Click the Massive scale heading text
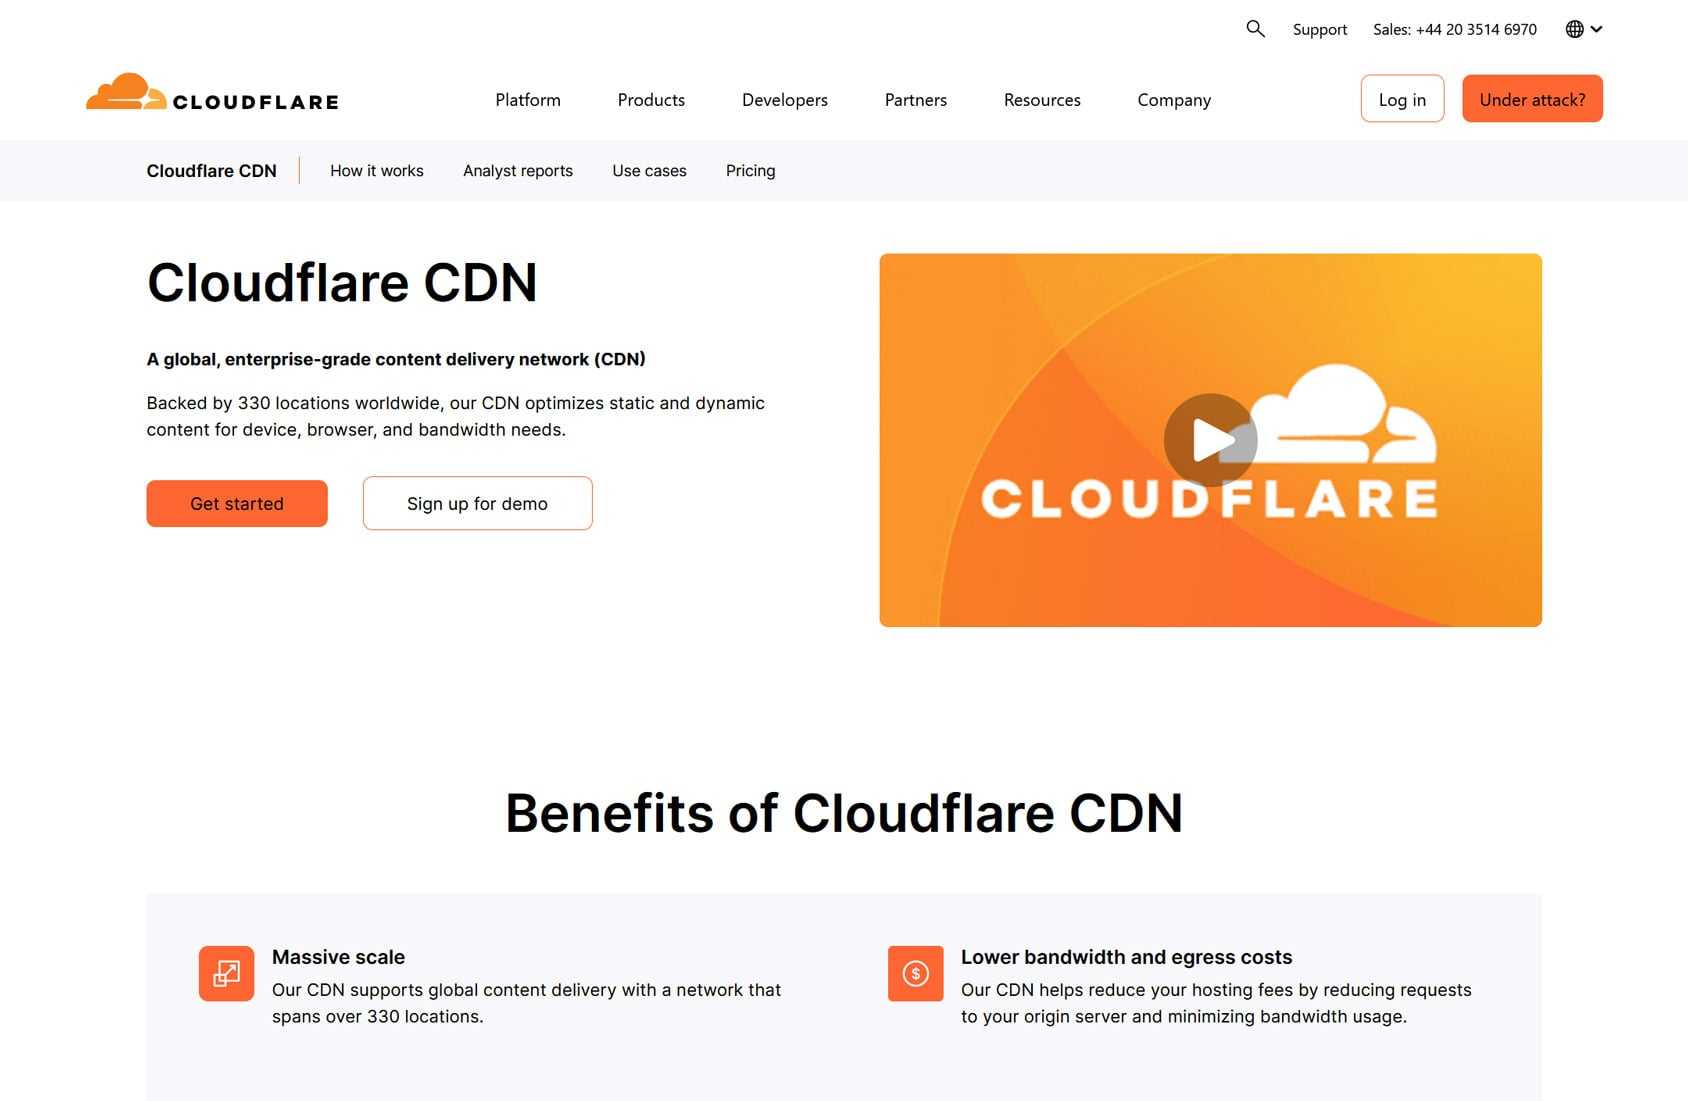Screen dimensions: 1688x1101 338,957
